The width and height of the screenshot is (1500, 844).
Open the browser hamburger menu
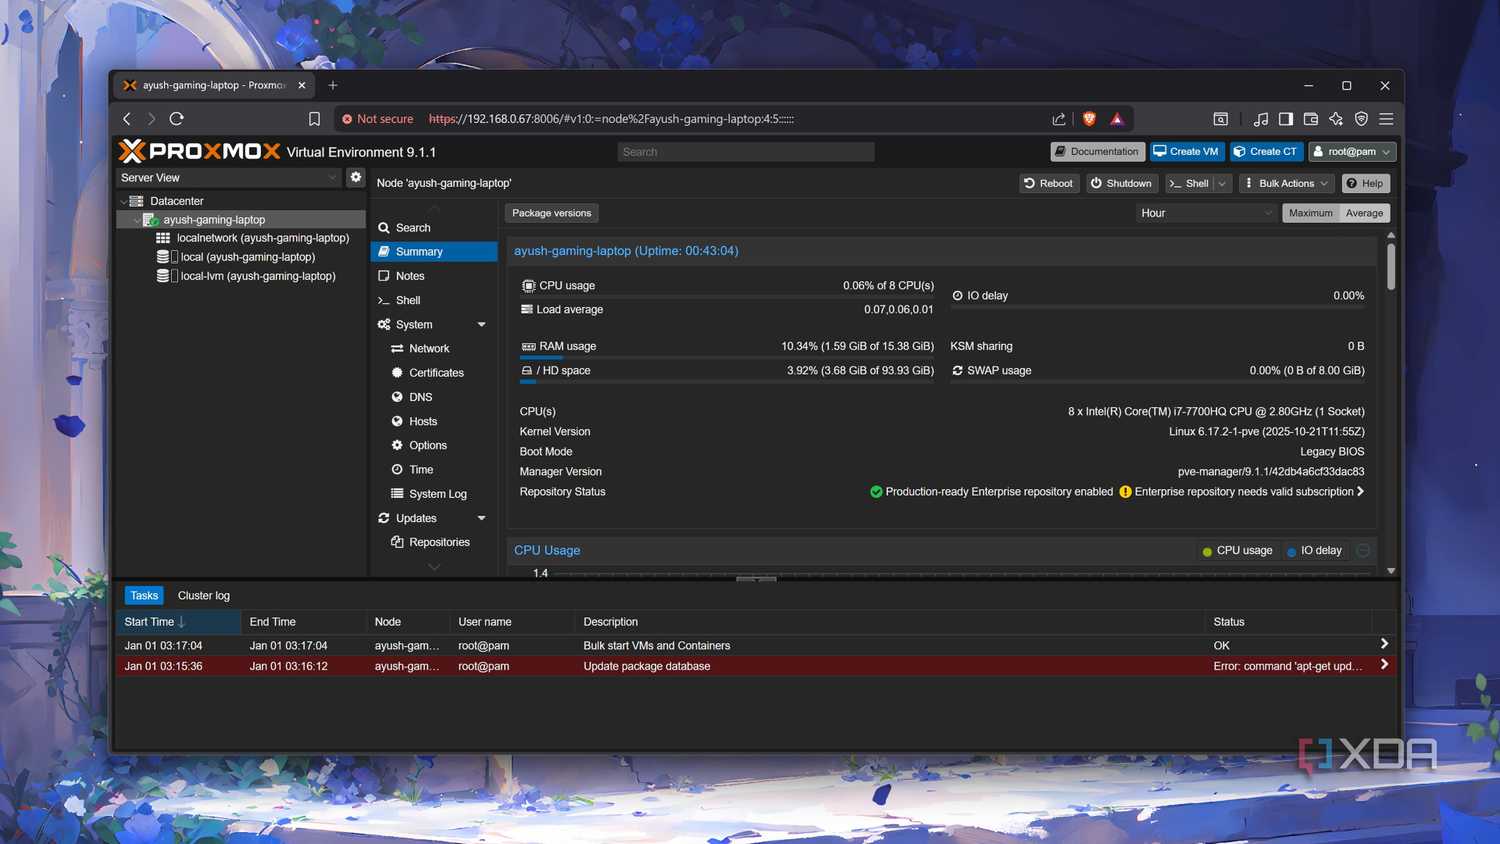[1386, 119]
